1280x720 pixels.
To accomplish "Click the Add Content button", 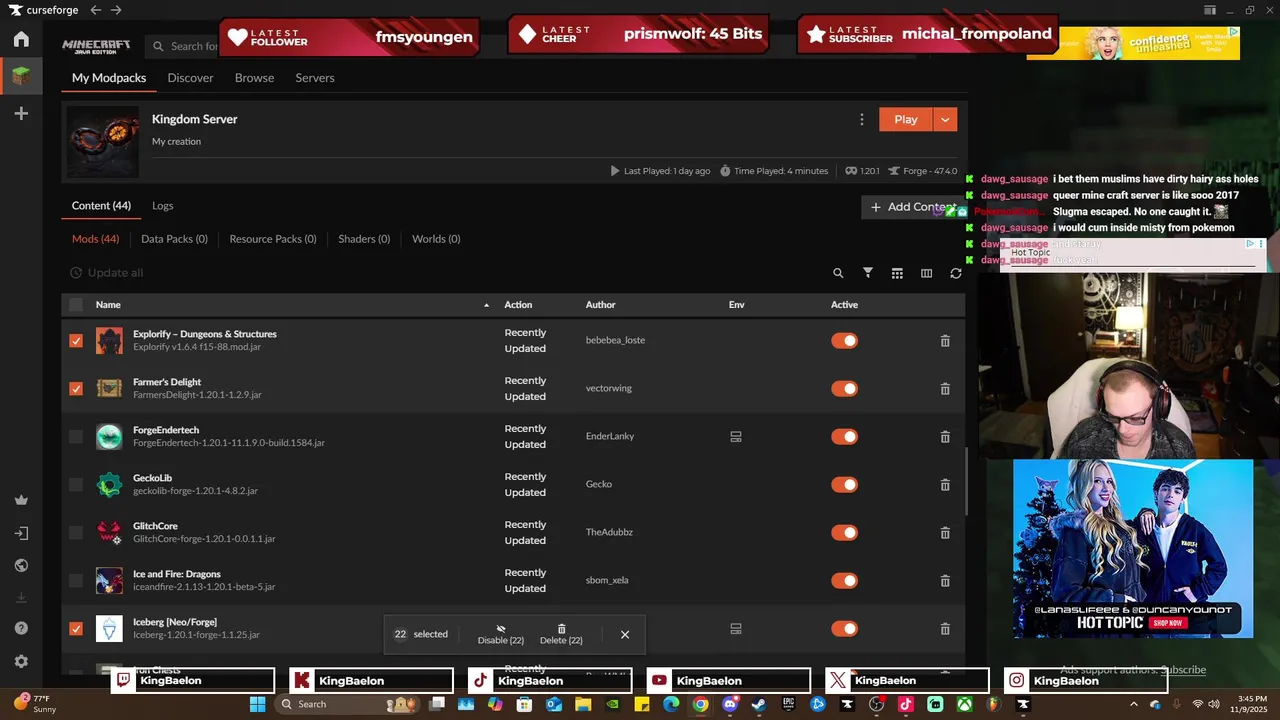I will pos(913,207).
